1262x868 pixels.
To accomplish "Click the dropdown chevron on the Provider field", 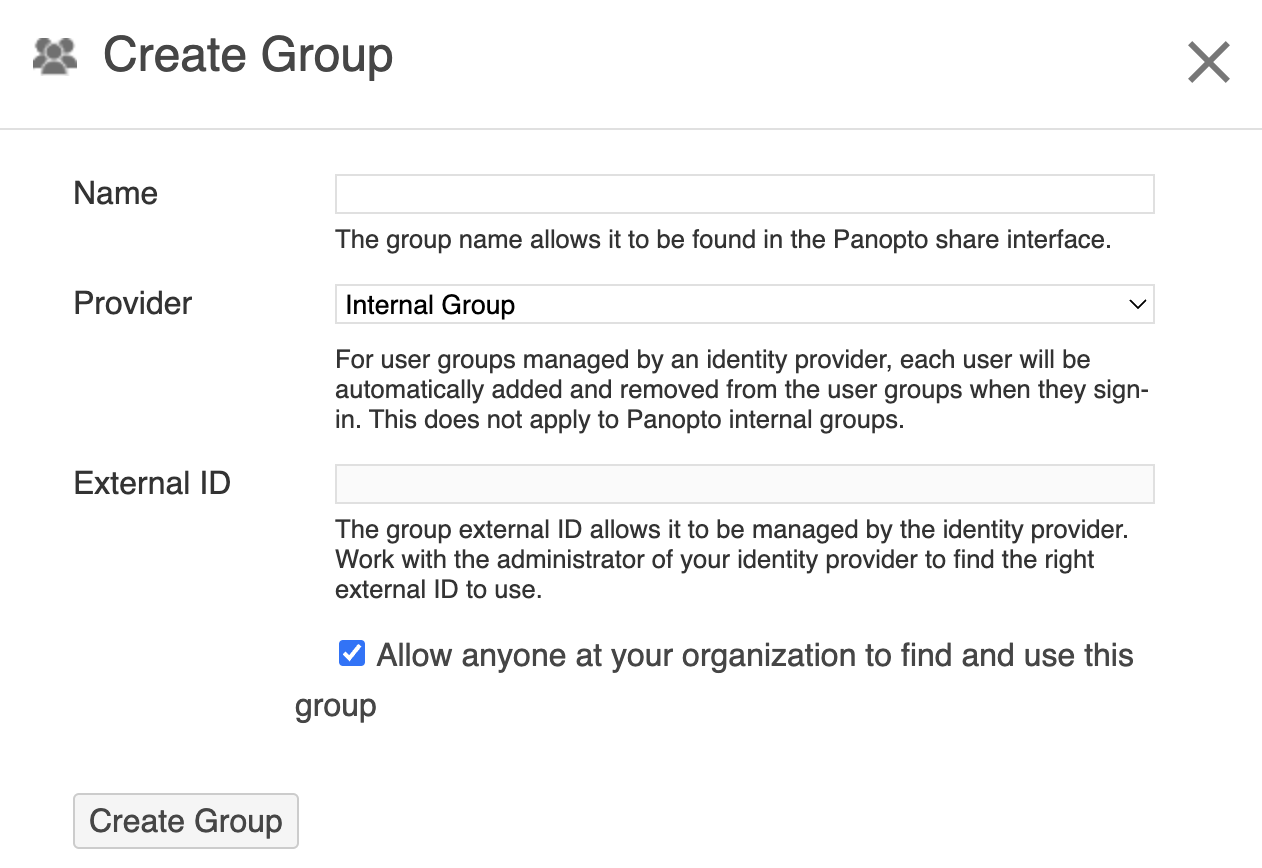I will [1137, 304].
